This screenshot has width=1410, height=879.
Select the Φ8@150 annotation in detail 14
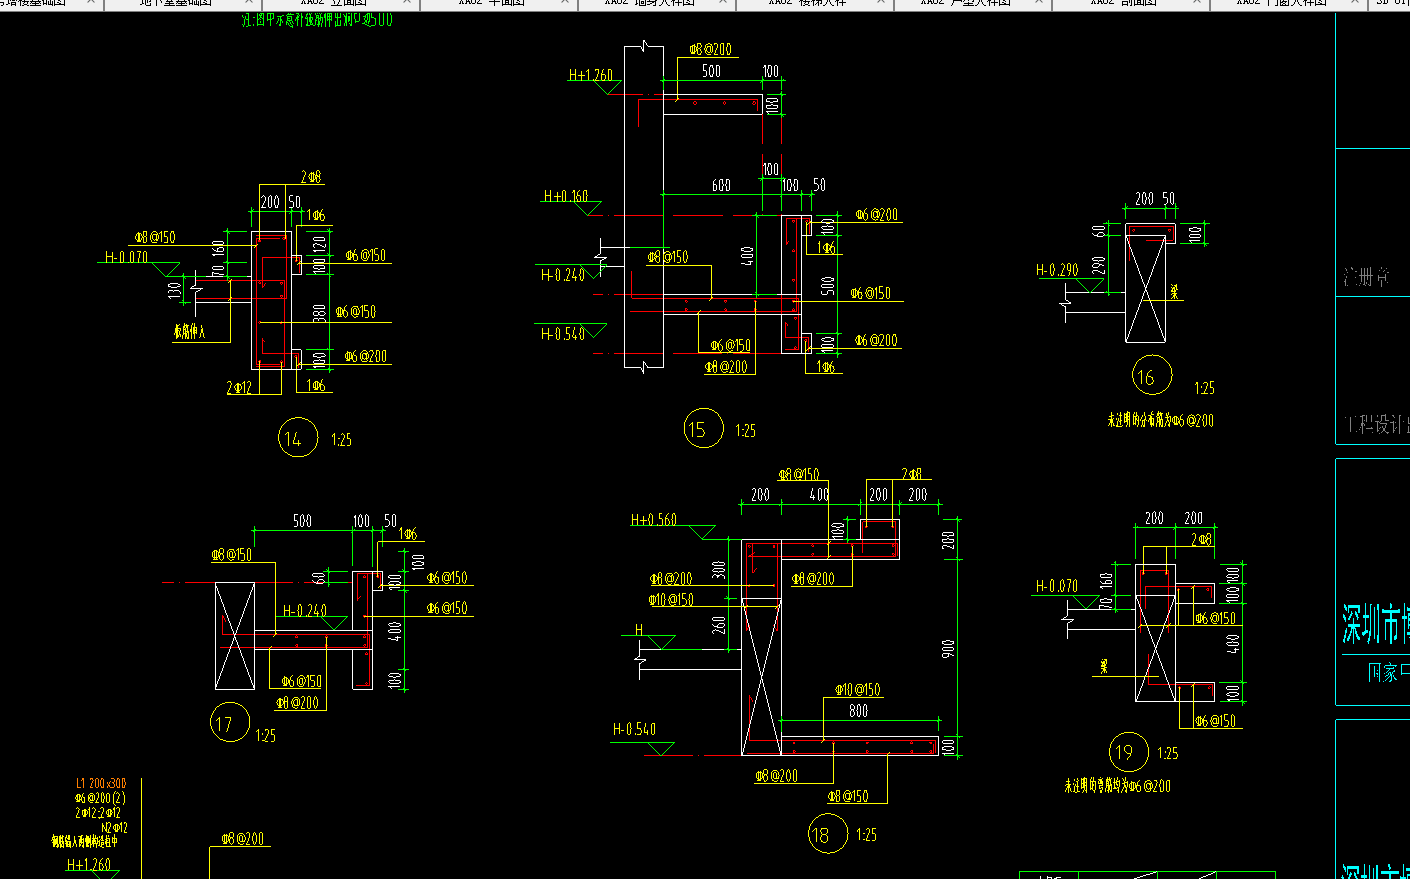pos(155,237)
